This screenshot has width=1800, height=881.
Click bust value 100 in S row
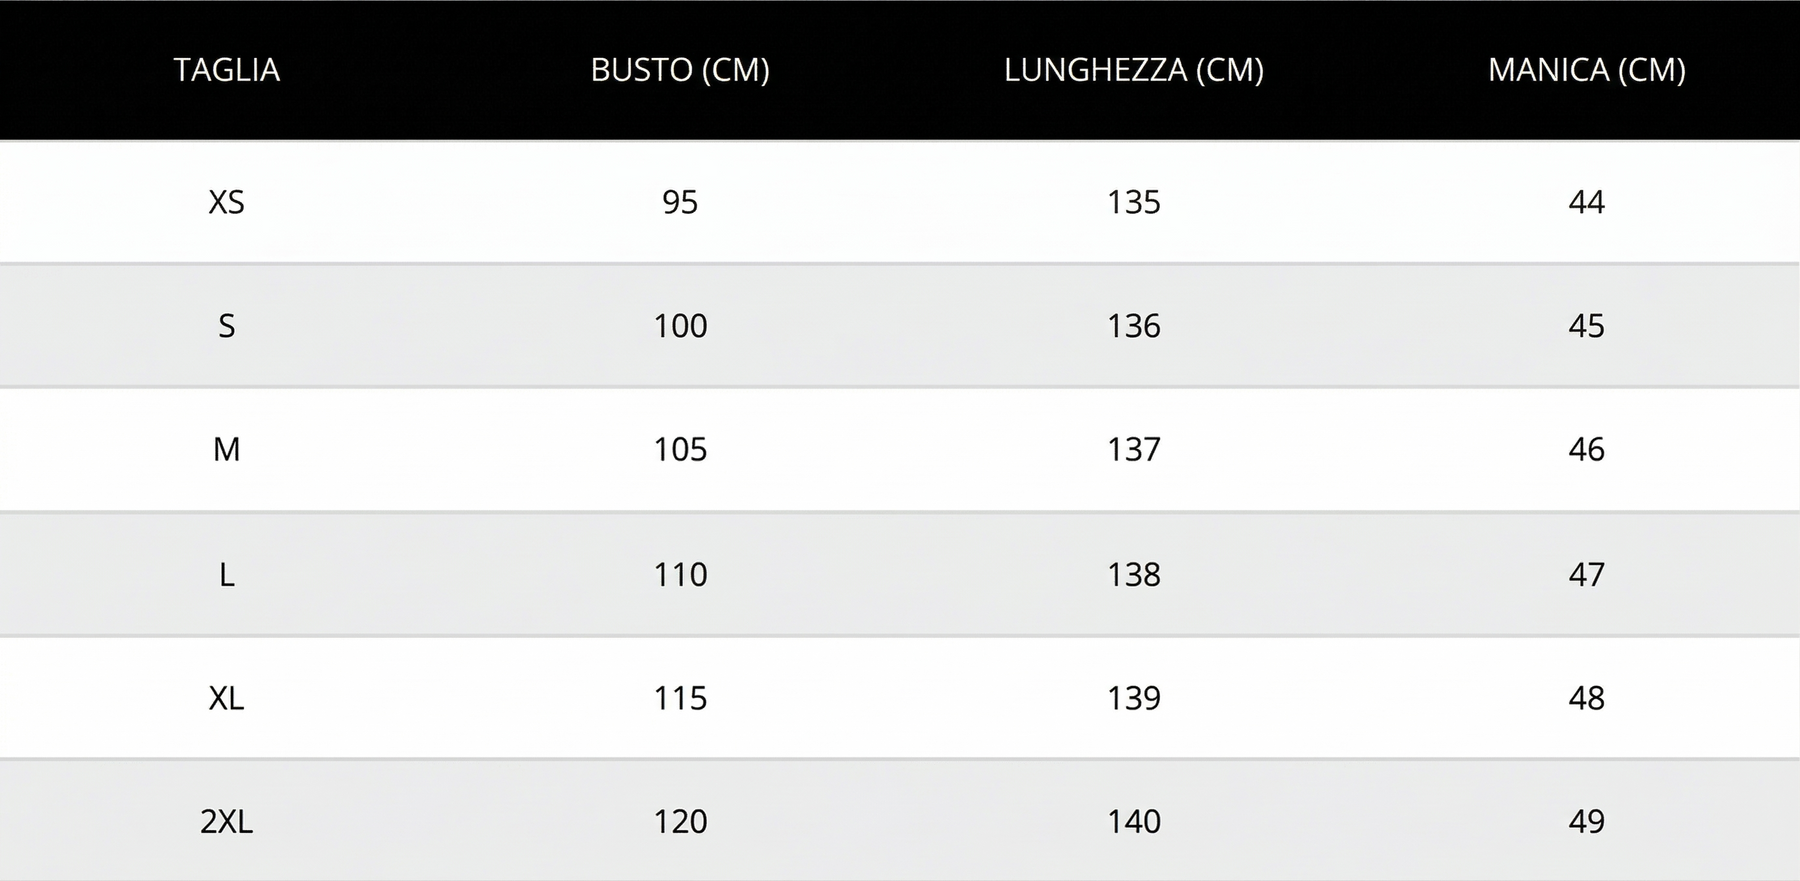[x=680, y=326]
